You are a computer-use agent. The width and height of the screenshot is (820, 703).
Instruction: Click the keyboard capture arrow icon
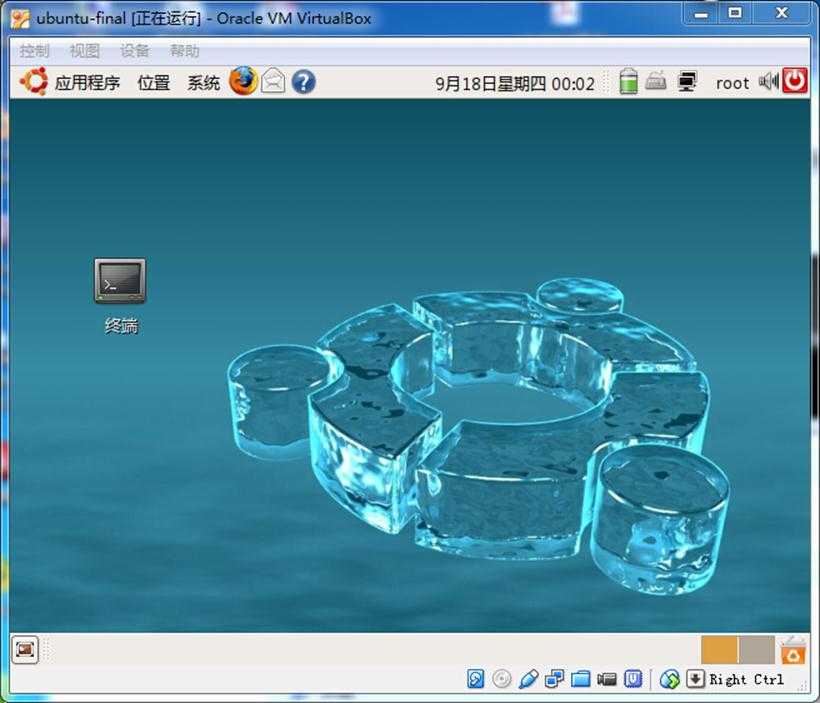(695, 679)
